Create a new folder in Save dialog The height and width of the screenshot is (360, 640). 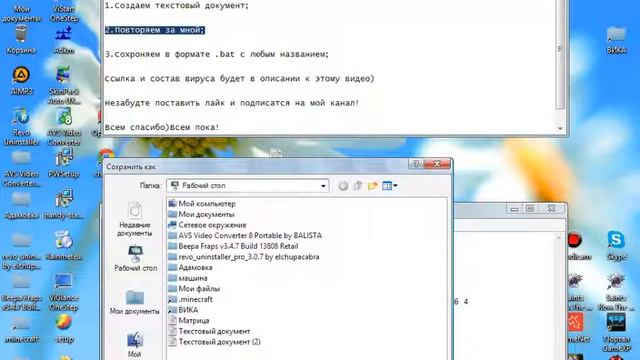click(x=372, y=186)
